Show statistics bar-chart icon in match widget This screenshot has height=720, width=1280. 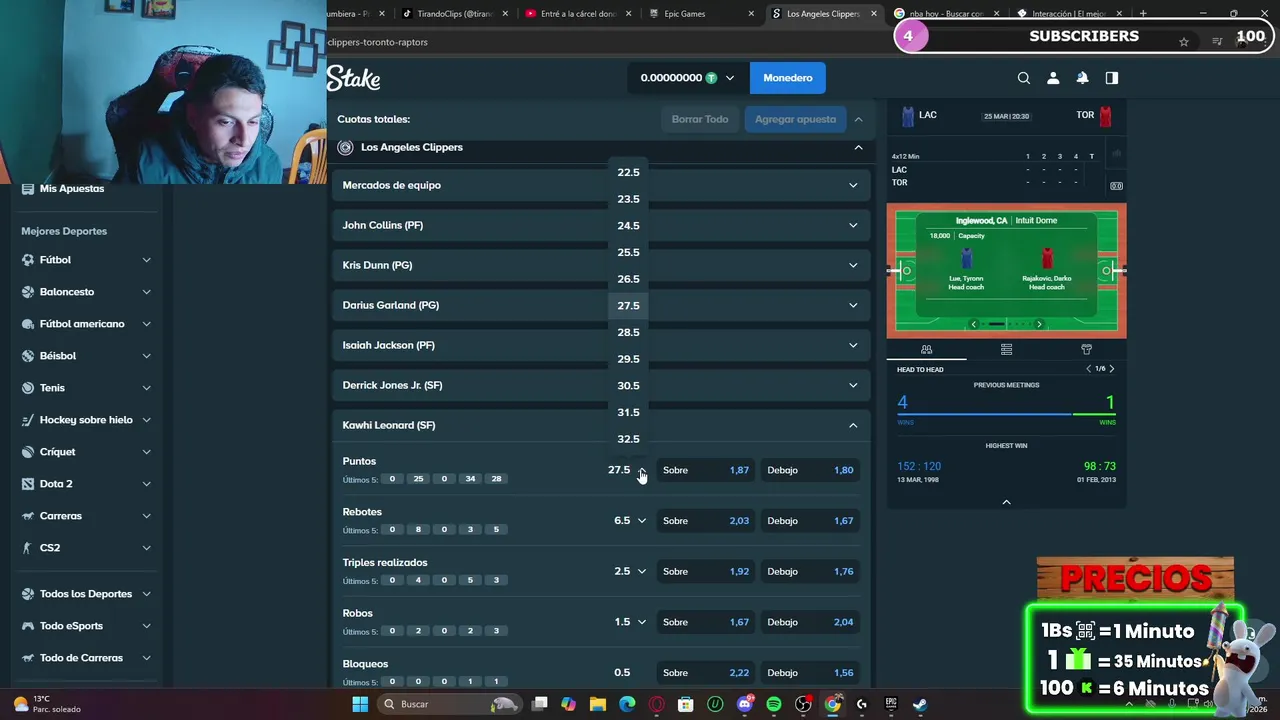coord(1116,153)
